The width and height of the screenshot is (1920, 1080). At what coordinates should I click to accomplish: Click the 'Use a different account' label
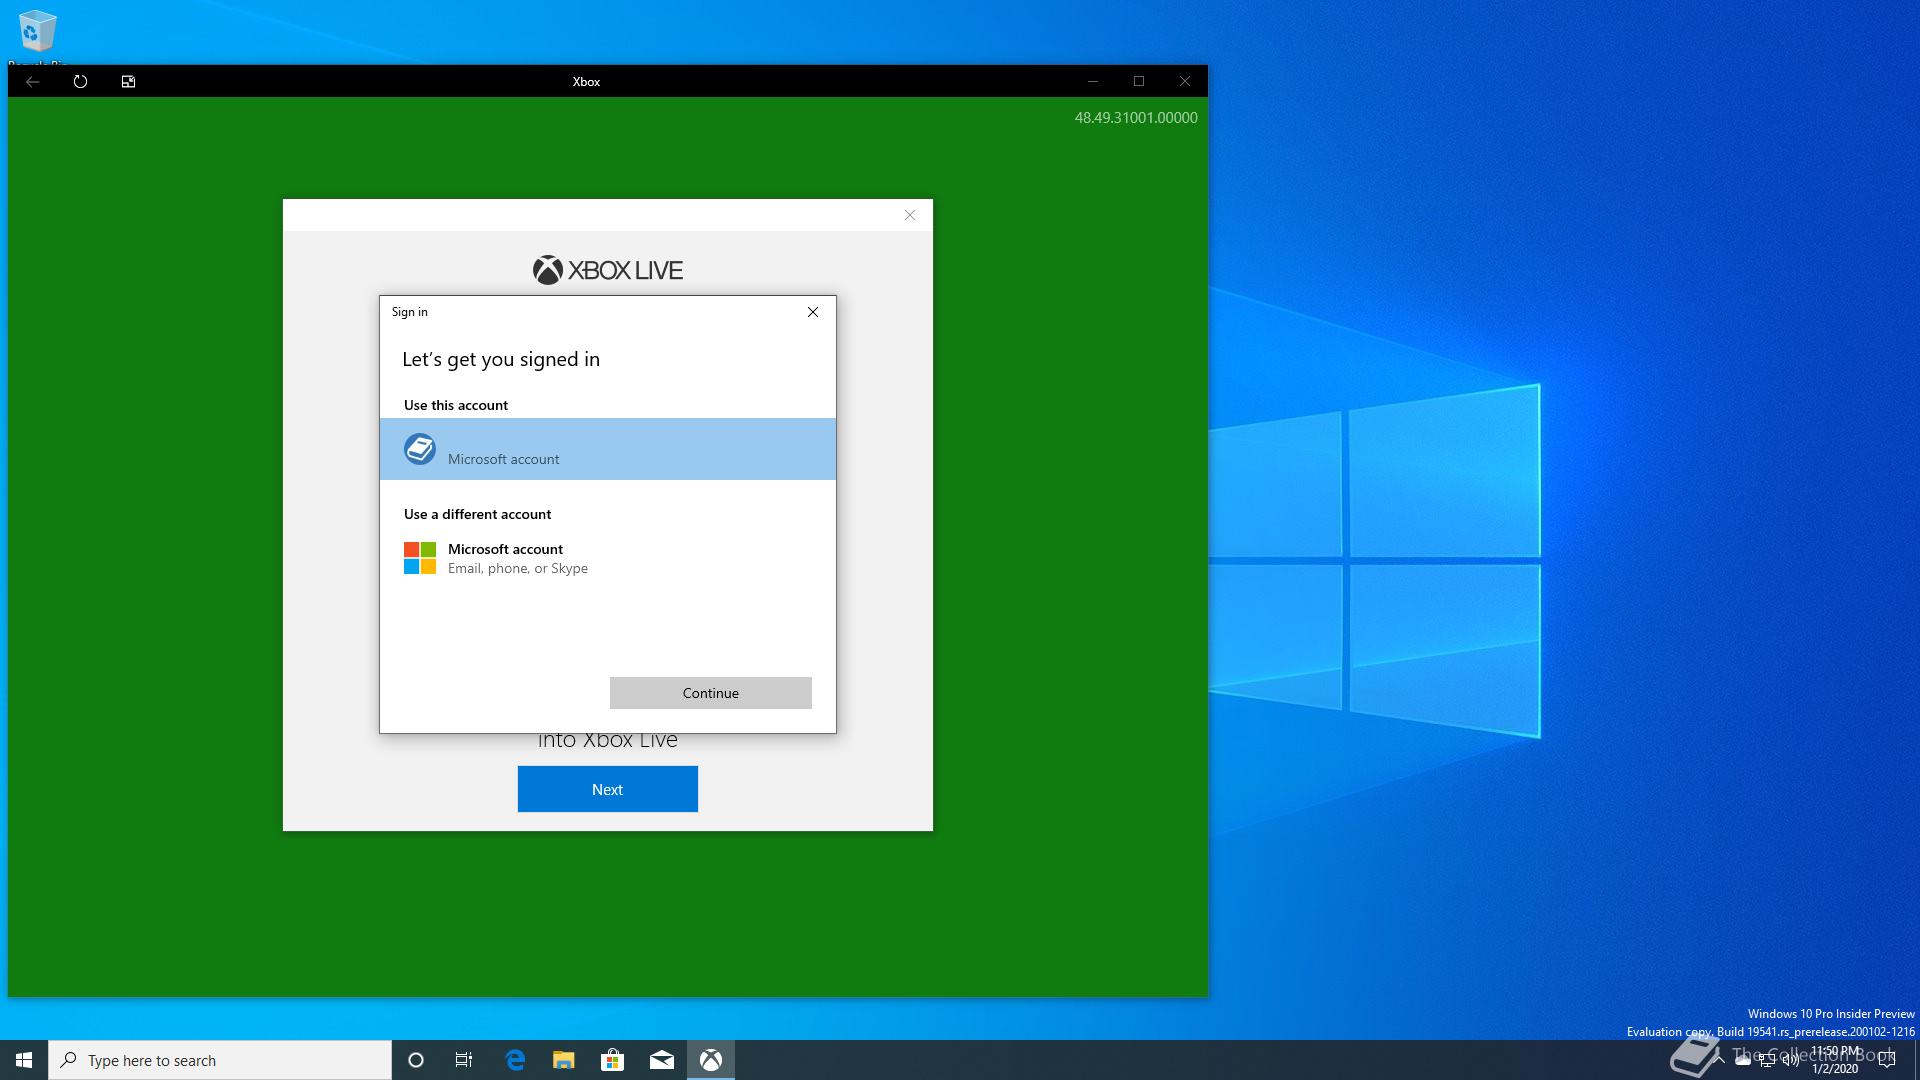click(478, 514)
